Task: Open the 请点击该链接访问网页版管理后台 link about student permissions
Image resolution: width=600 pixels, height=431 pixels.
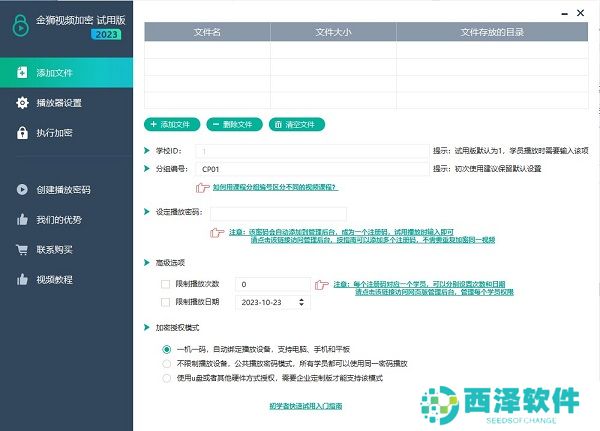Action: coord(434,292)
